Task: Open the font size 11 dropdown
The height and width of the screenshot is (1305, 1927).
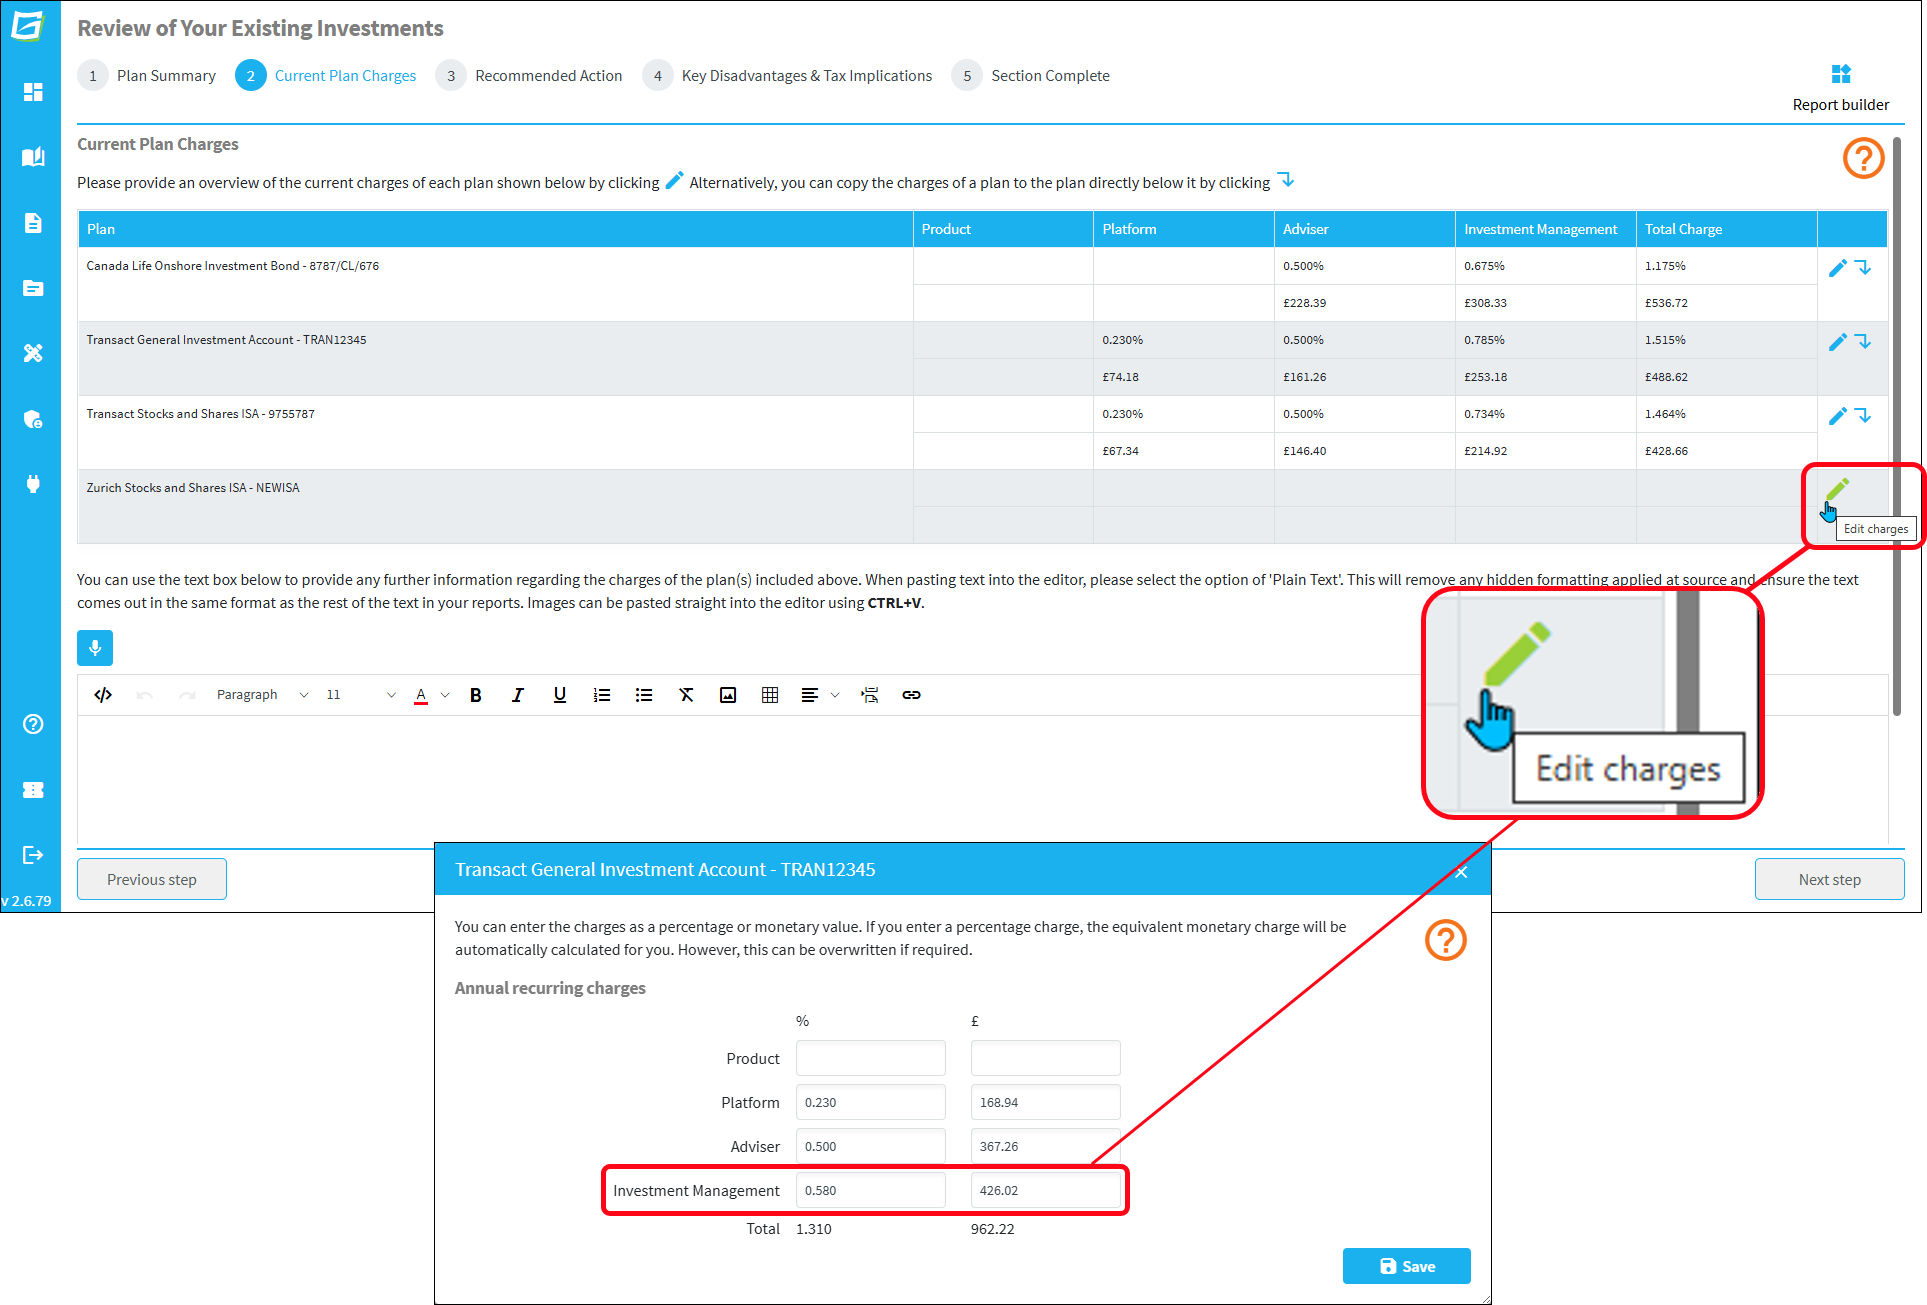Action: pyautogui.click(x=360, y=695)
